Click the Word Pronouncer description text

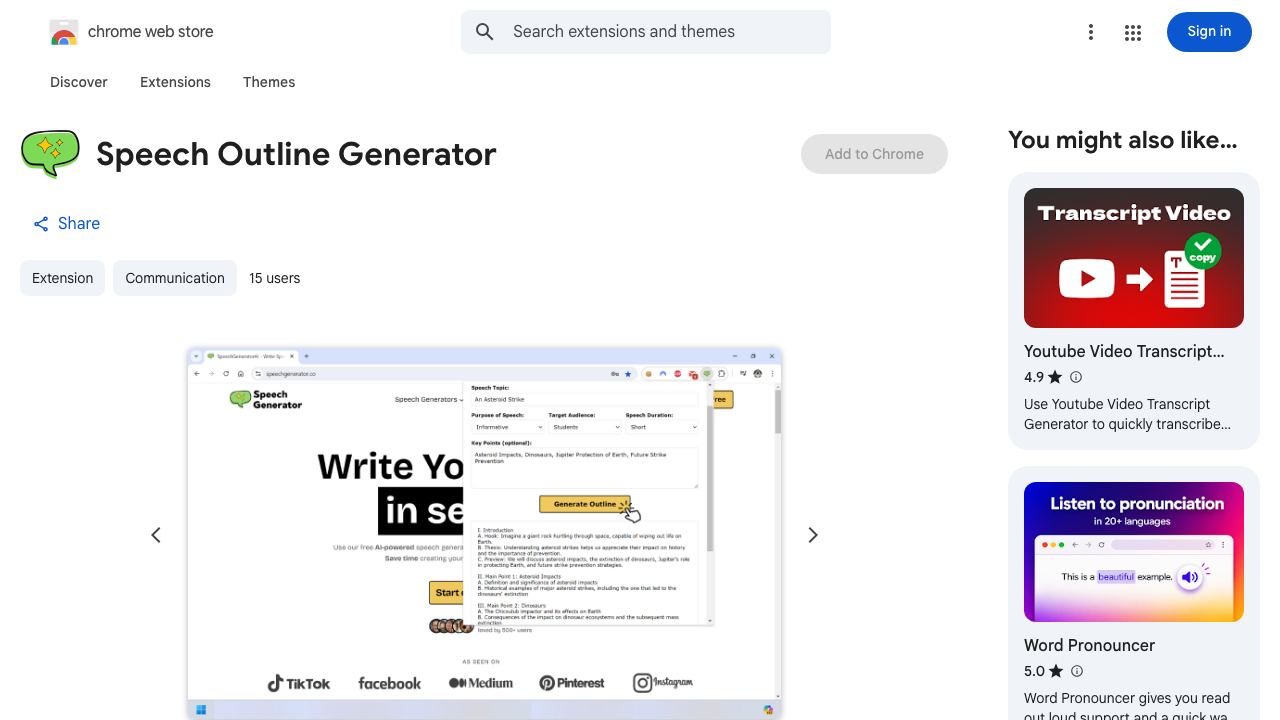pyautogui.click(x=1127, y=705)
